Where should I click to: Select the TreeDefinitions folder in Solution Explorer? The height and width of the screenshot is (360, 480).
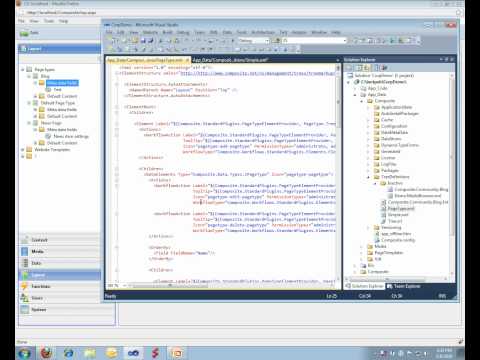(395, 177)
